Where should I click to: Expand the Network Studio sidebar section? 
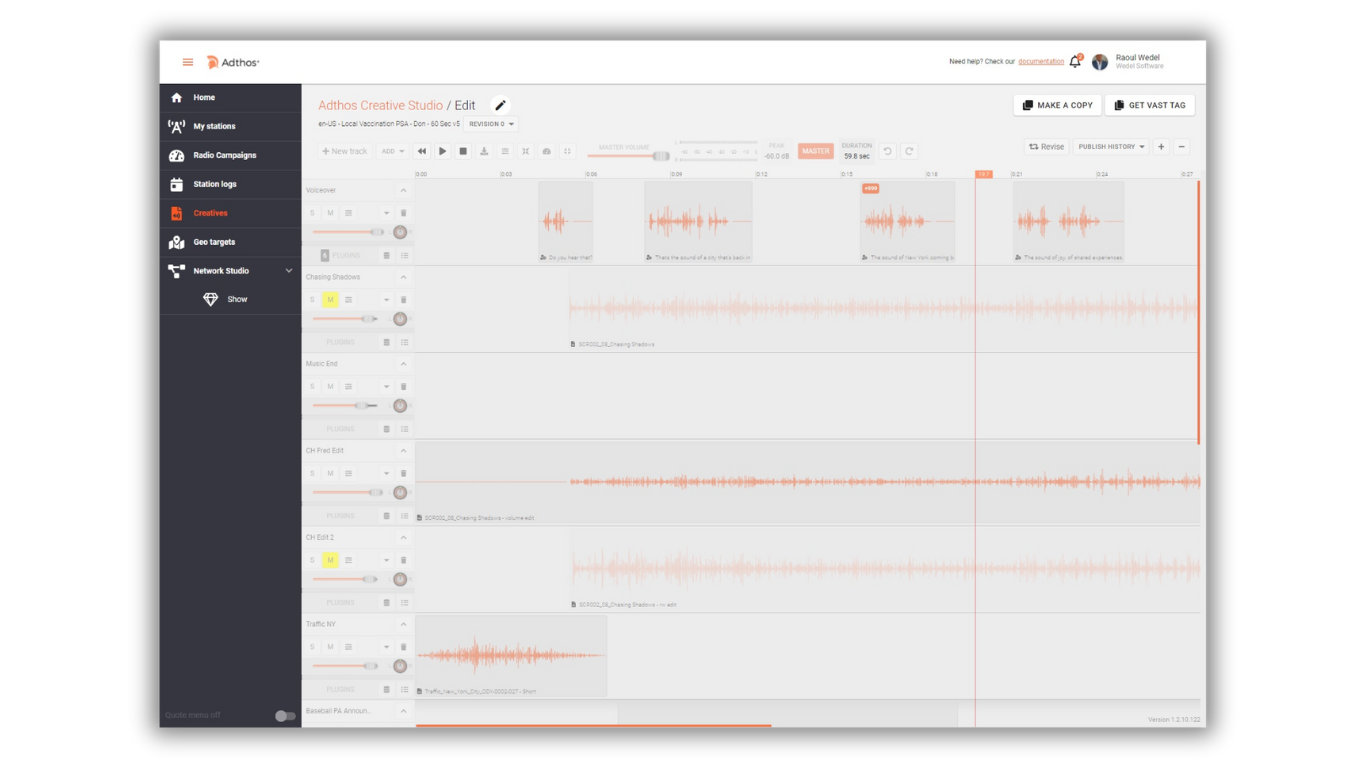[289, 271]
